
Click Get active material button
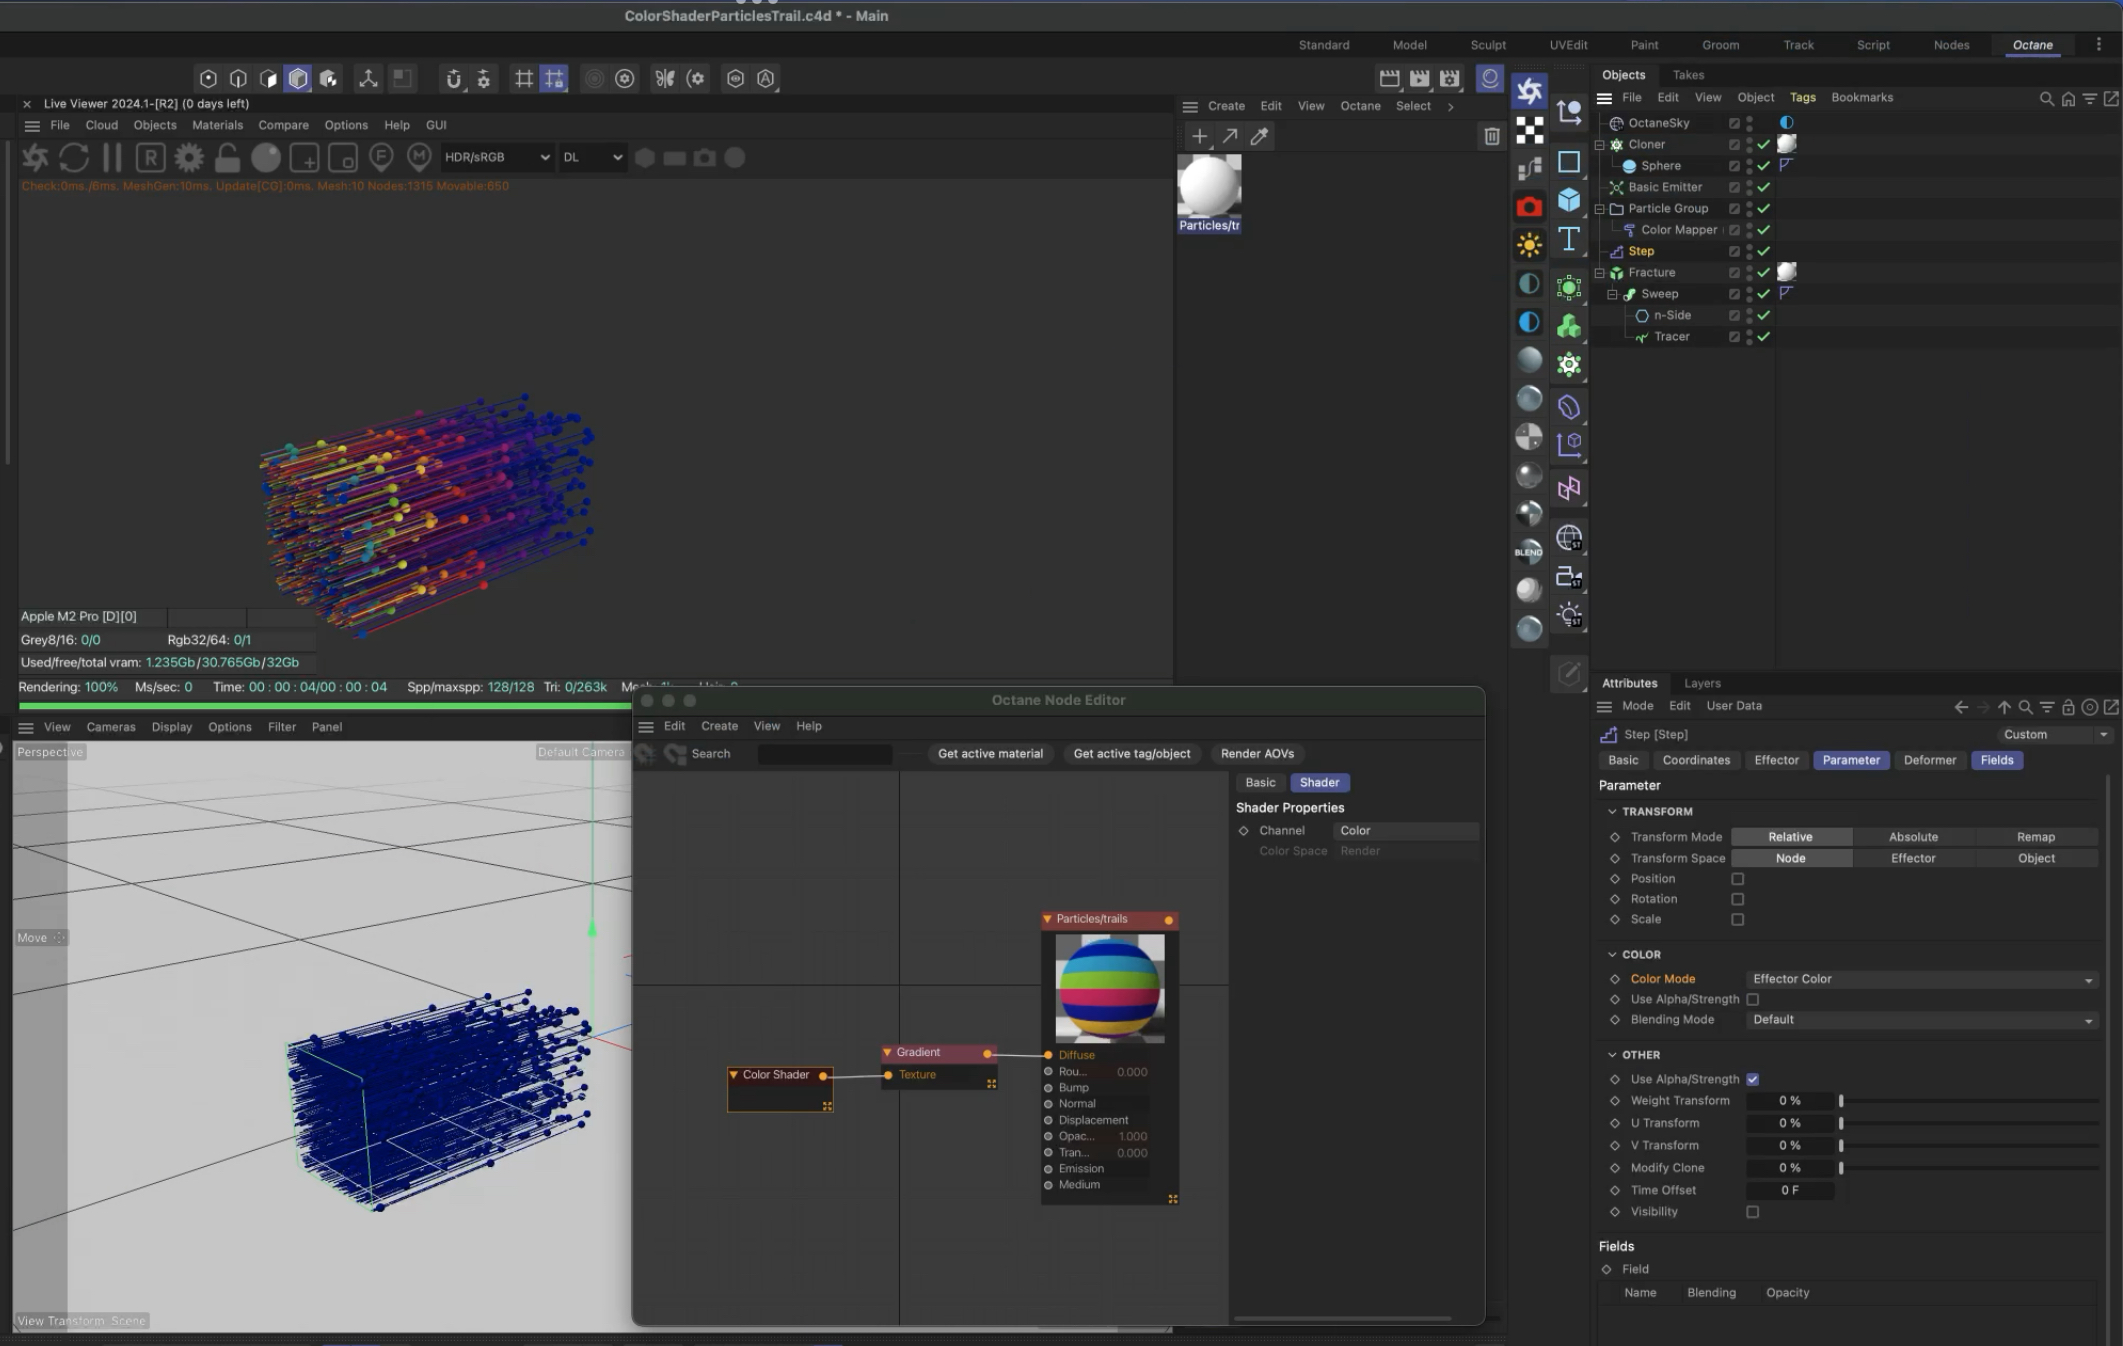coord(989,754)
